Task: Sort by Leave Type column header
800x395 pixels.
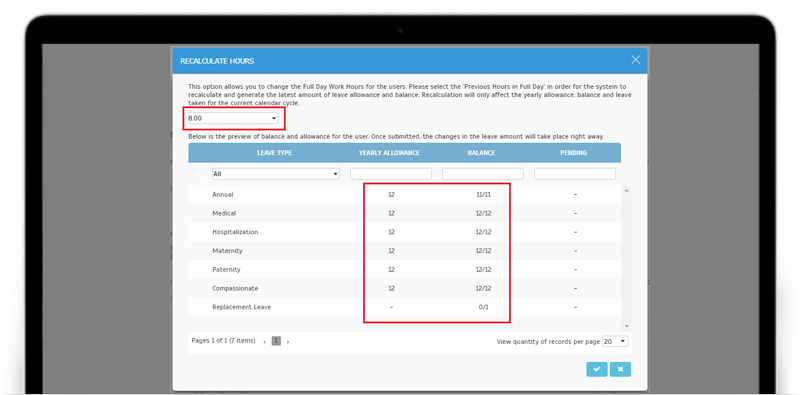Action: (x=274, y=153)
